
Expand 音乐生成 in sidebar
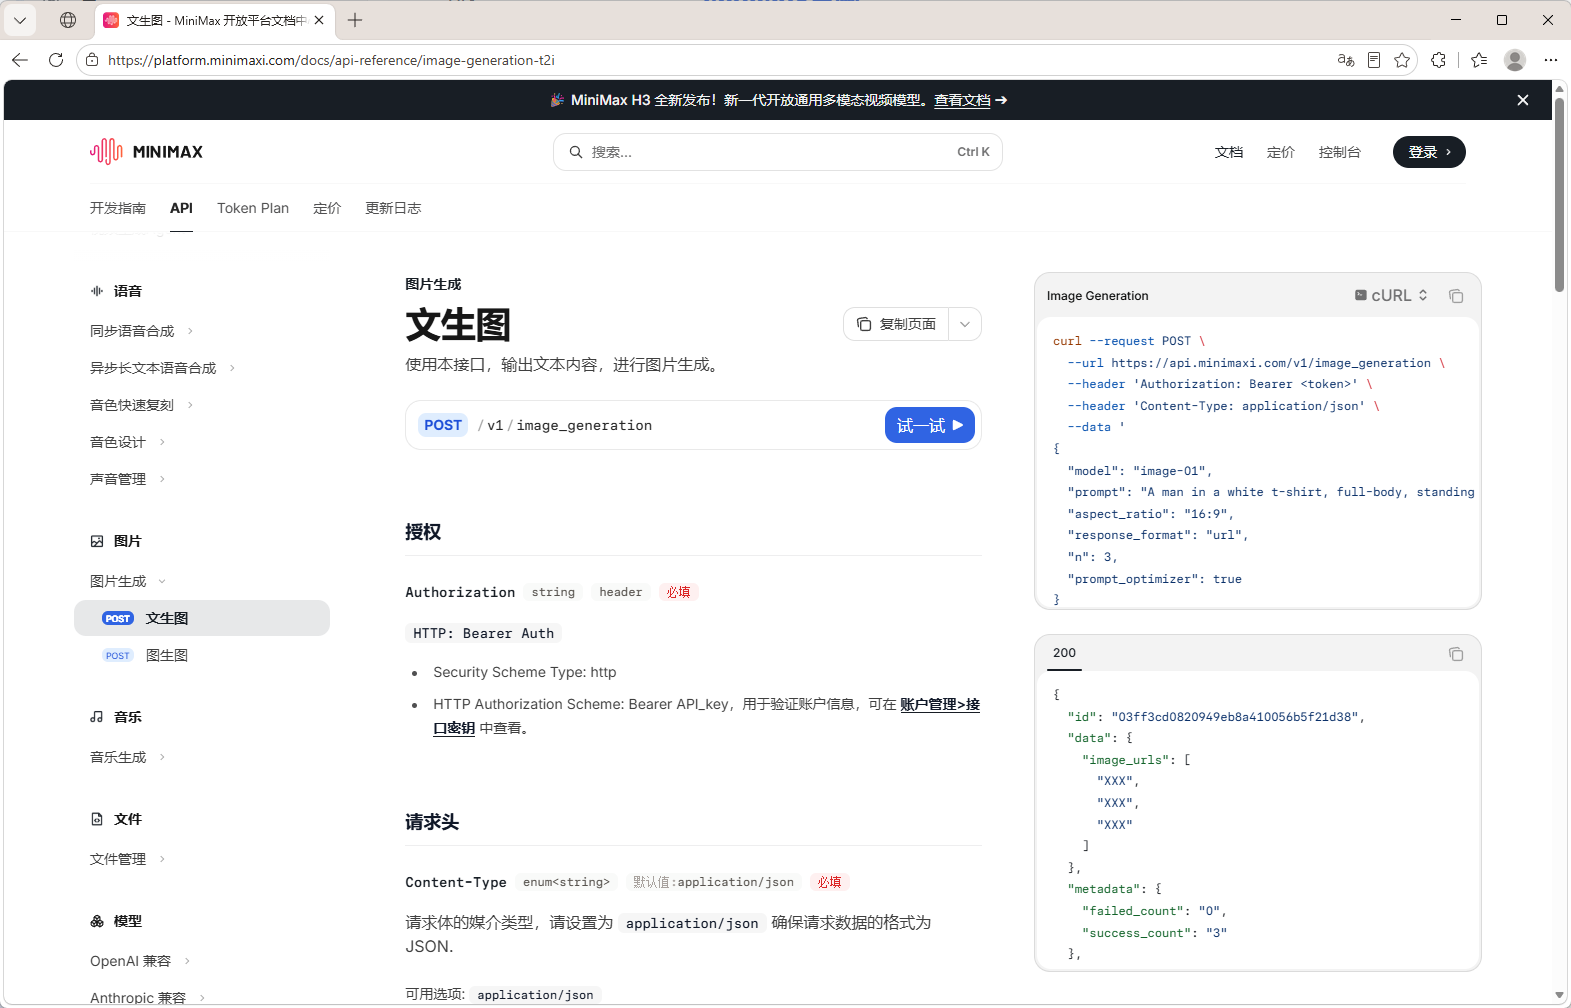127,757
